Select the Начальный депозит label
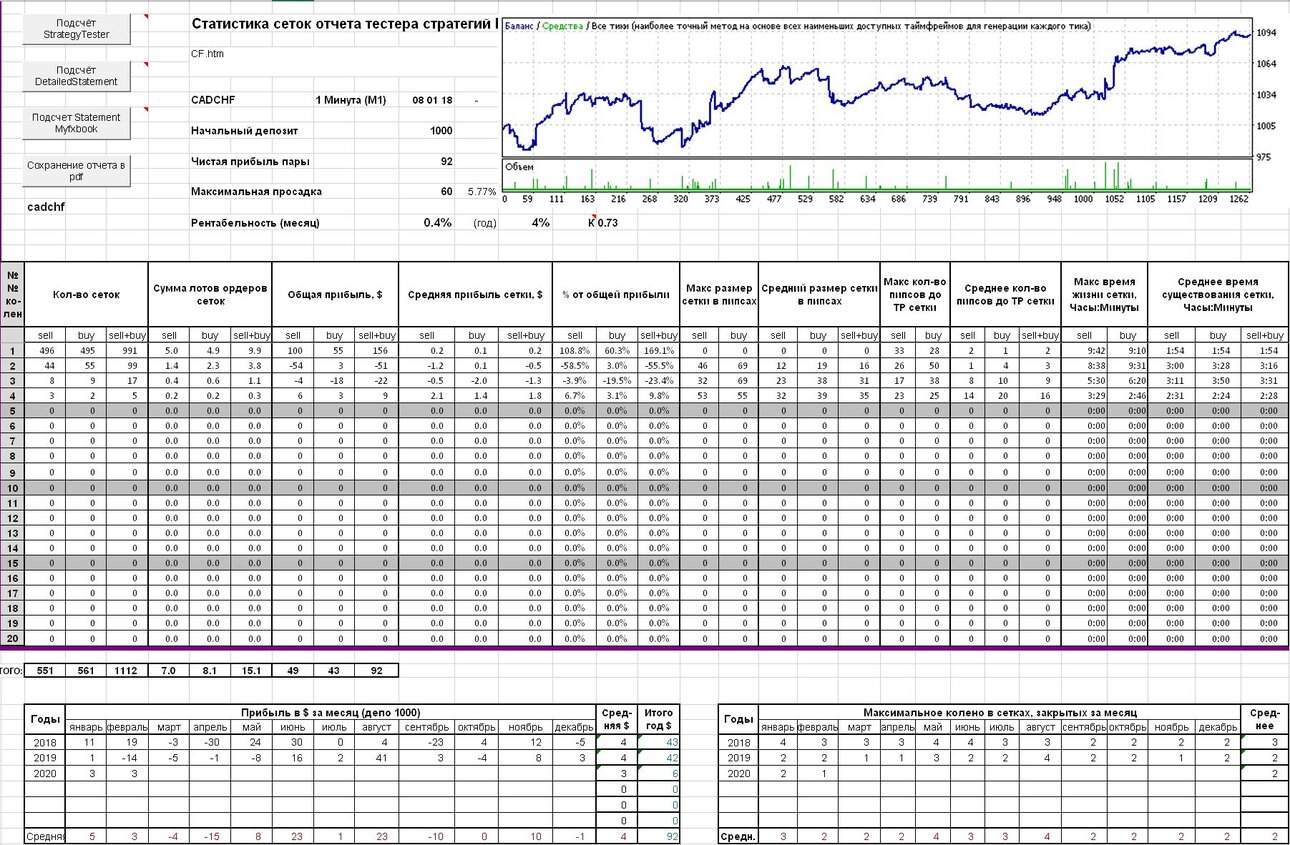The width and height of the screenshot is (1290, 845). tap(244, 130)
